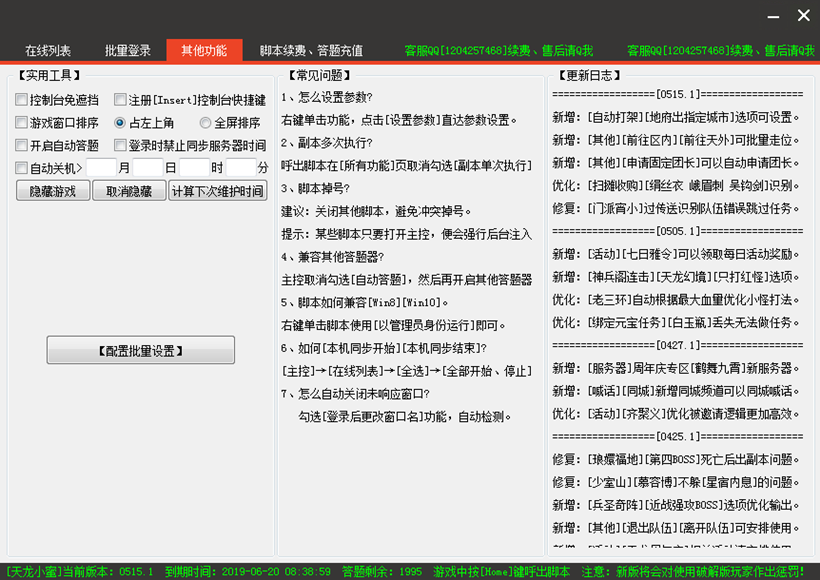
Task: Open the 批量登录 tab
Action: [128, 51]
